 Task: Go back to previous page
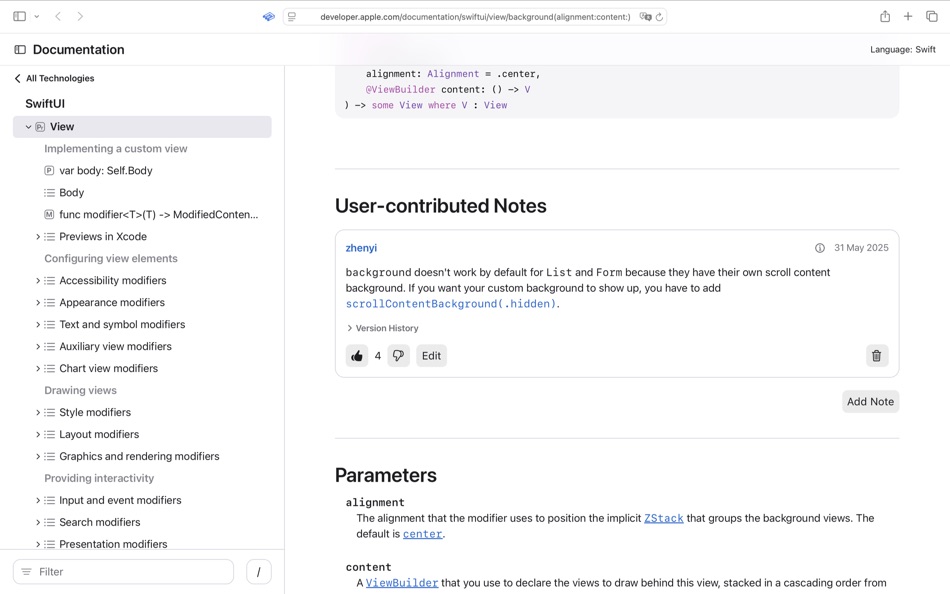(58, 16)
